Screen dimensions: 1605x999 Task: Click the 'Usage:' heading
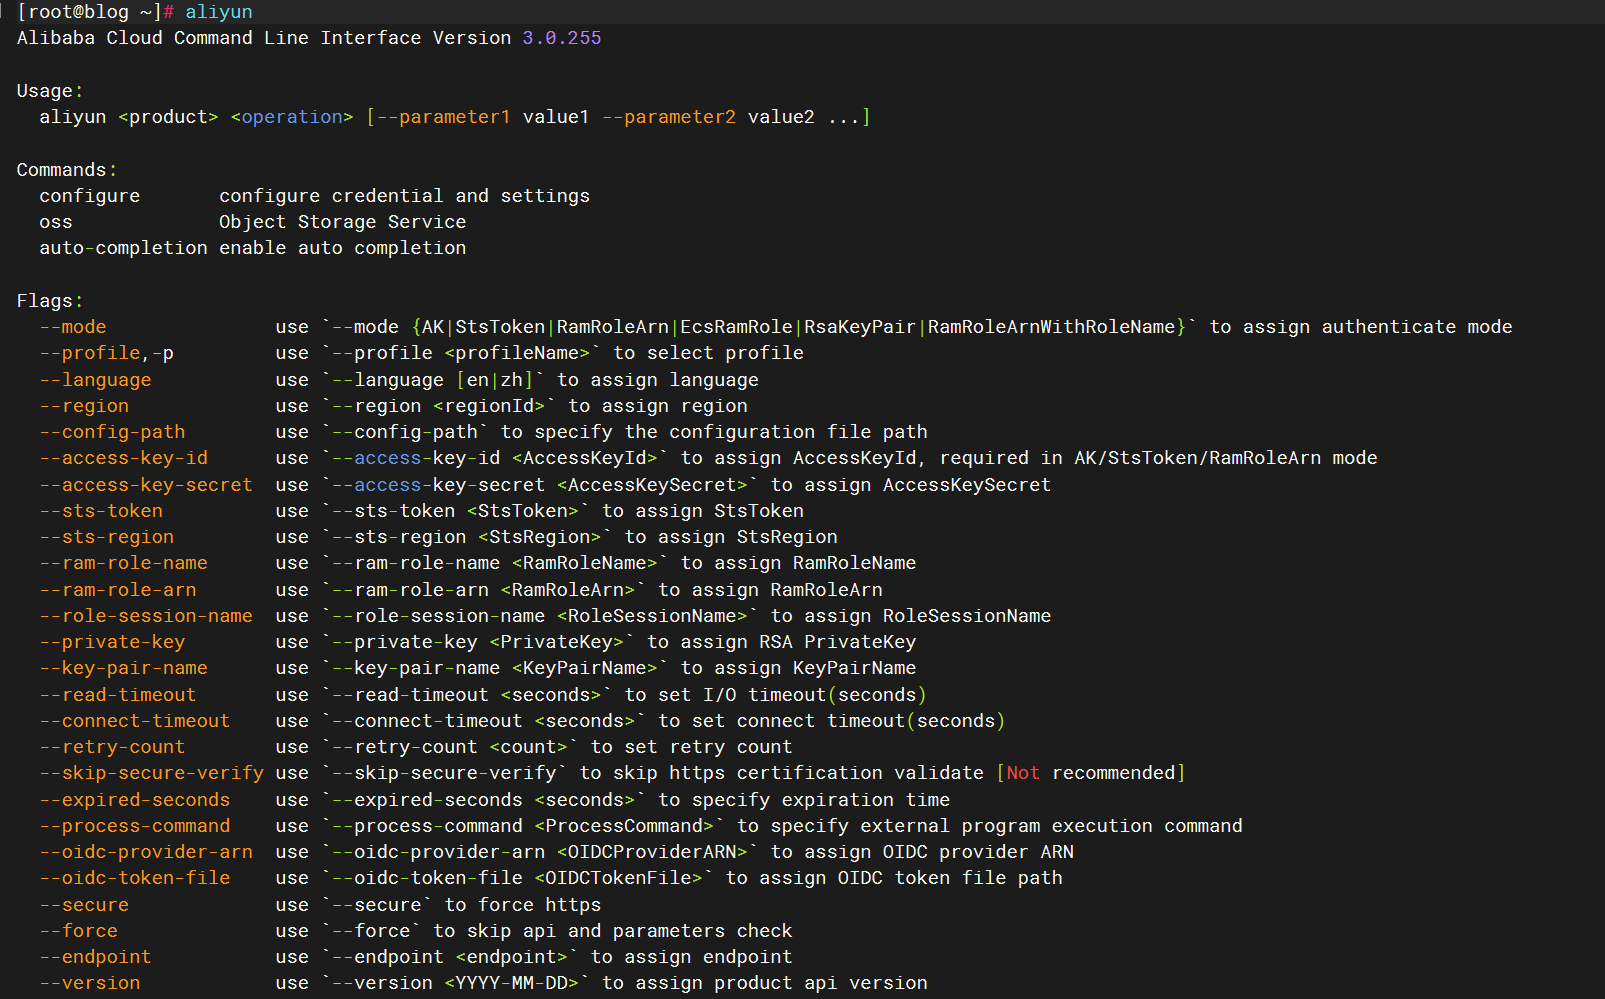click(x=50, y=91)
